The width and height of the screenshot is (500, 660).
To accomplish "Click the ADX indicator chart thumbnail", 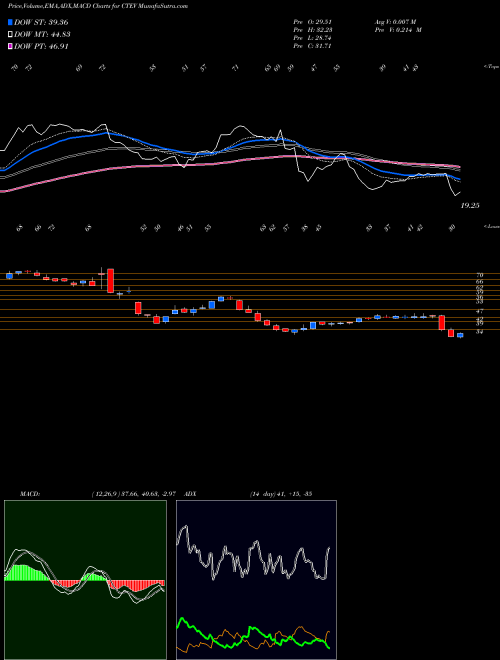I will point(256,580).
